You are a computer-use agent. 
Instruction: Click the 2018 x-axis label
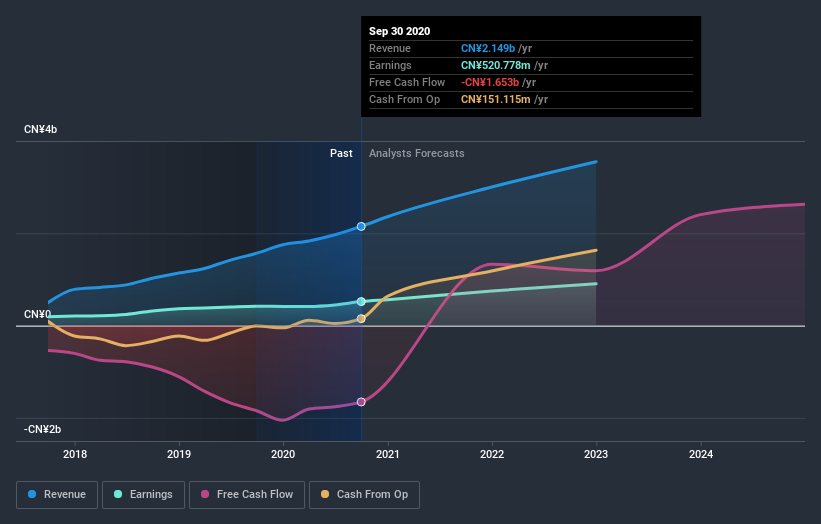(x=75, y=454)
